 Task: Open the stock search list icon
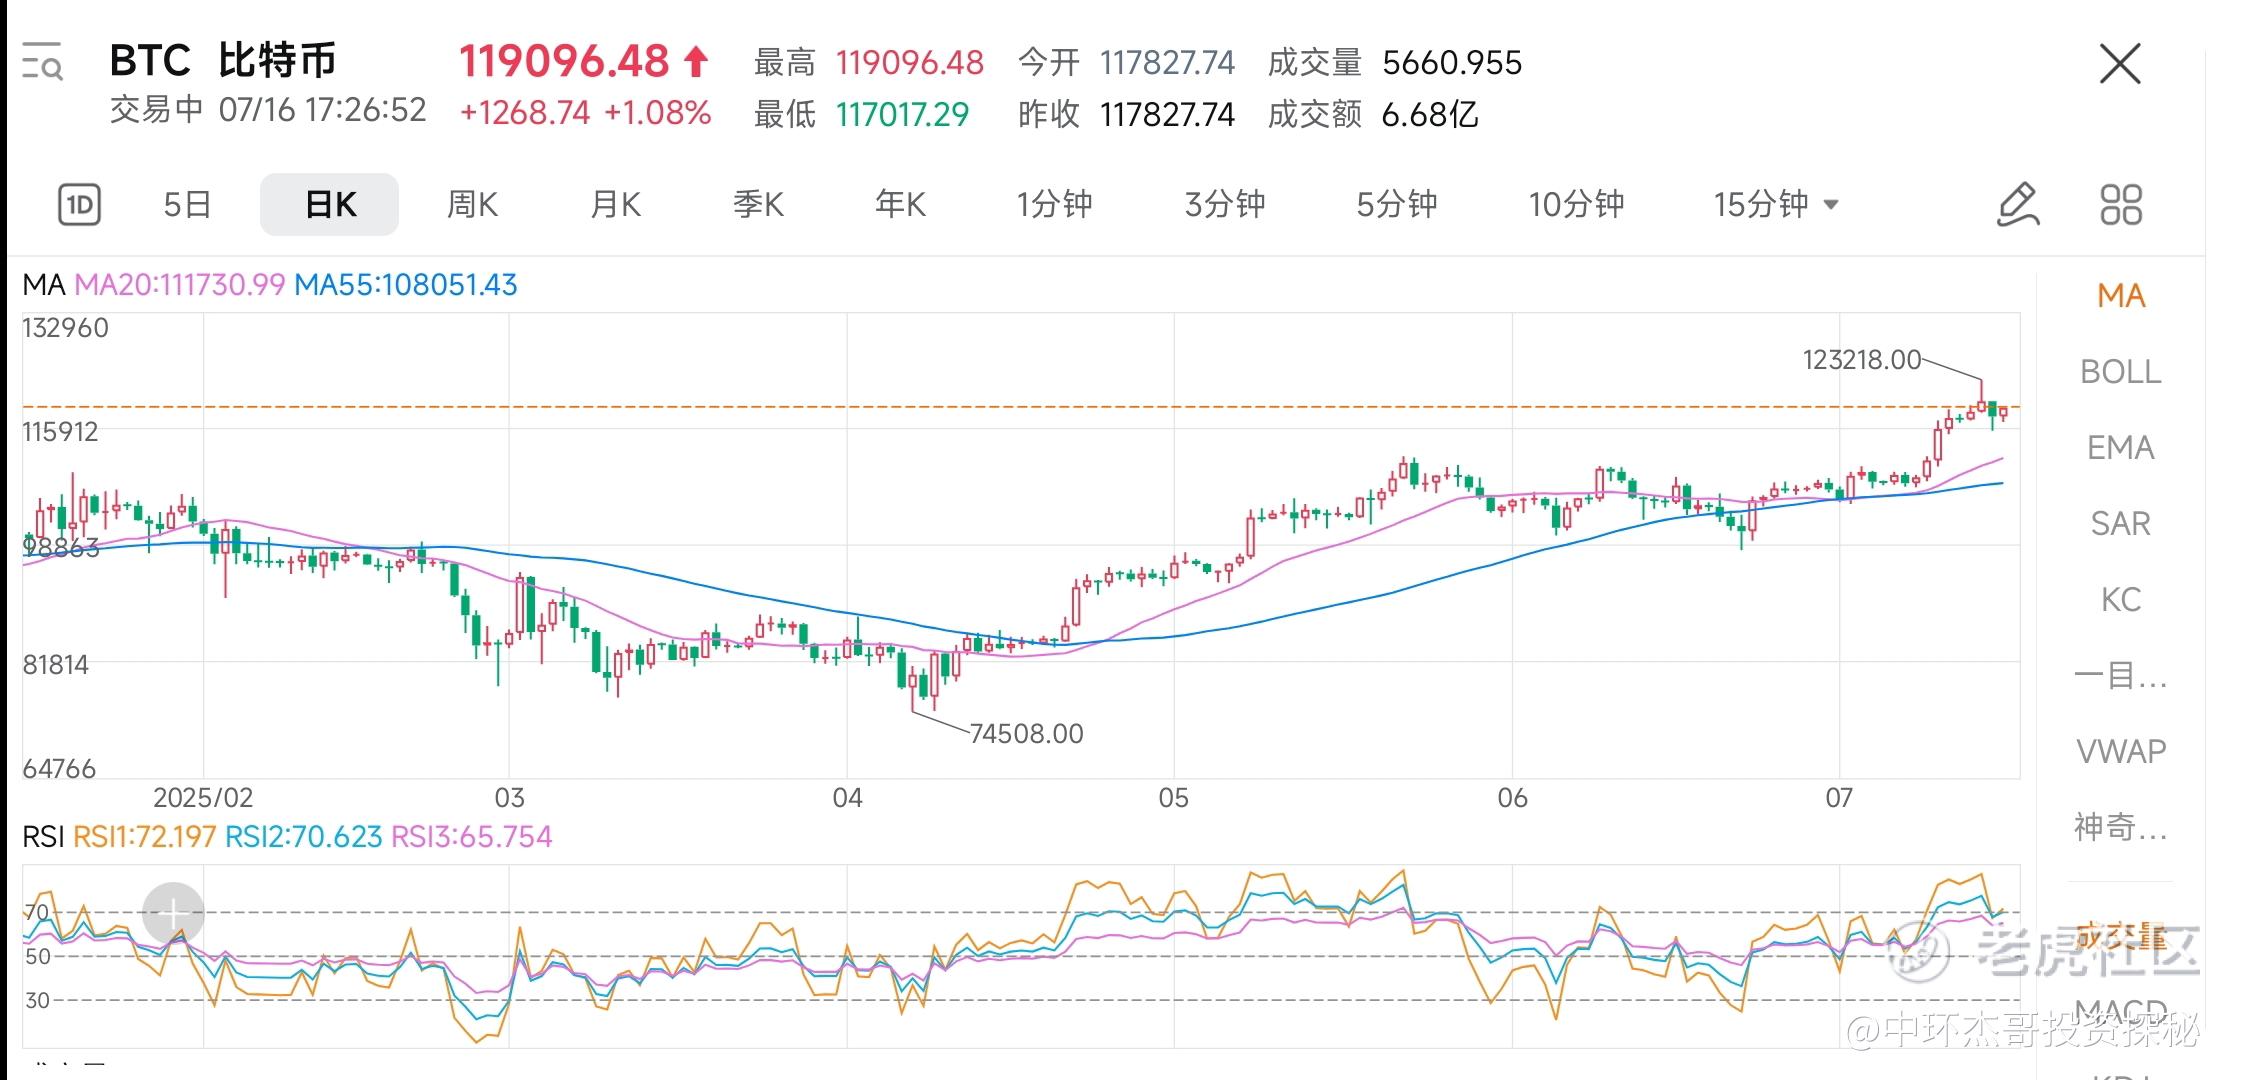click(42, 61)
